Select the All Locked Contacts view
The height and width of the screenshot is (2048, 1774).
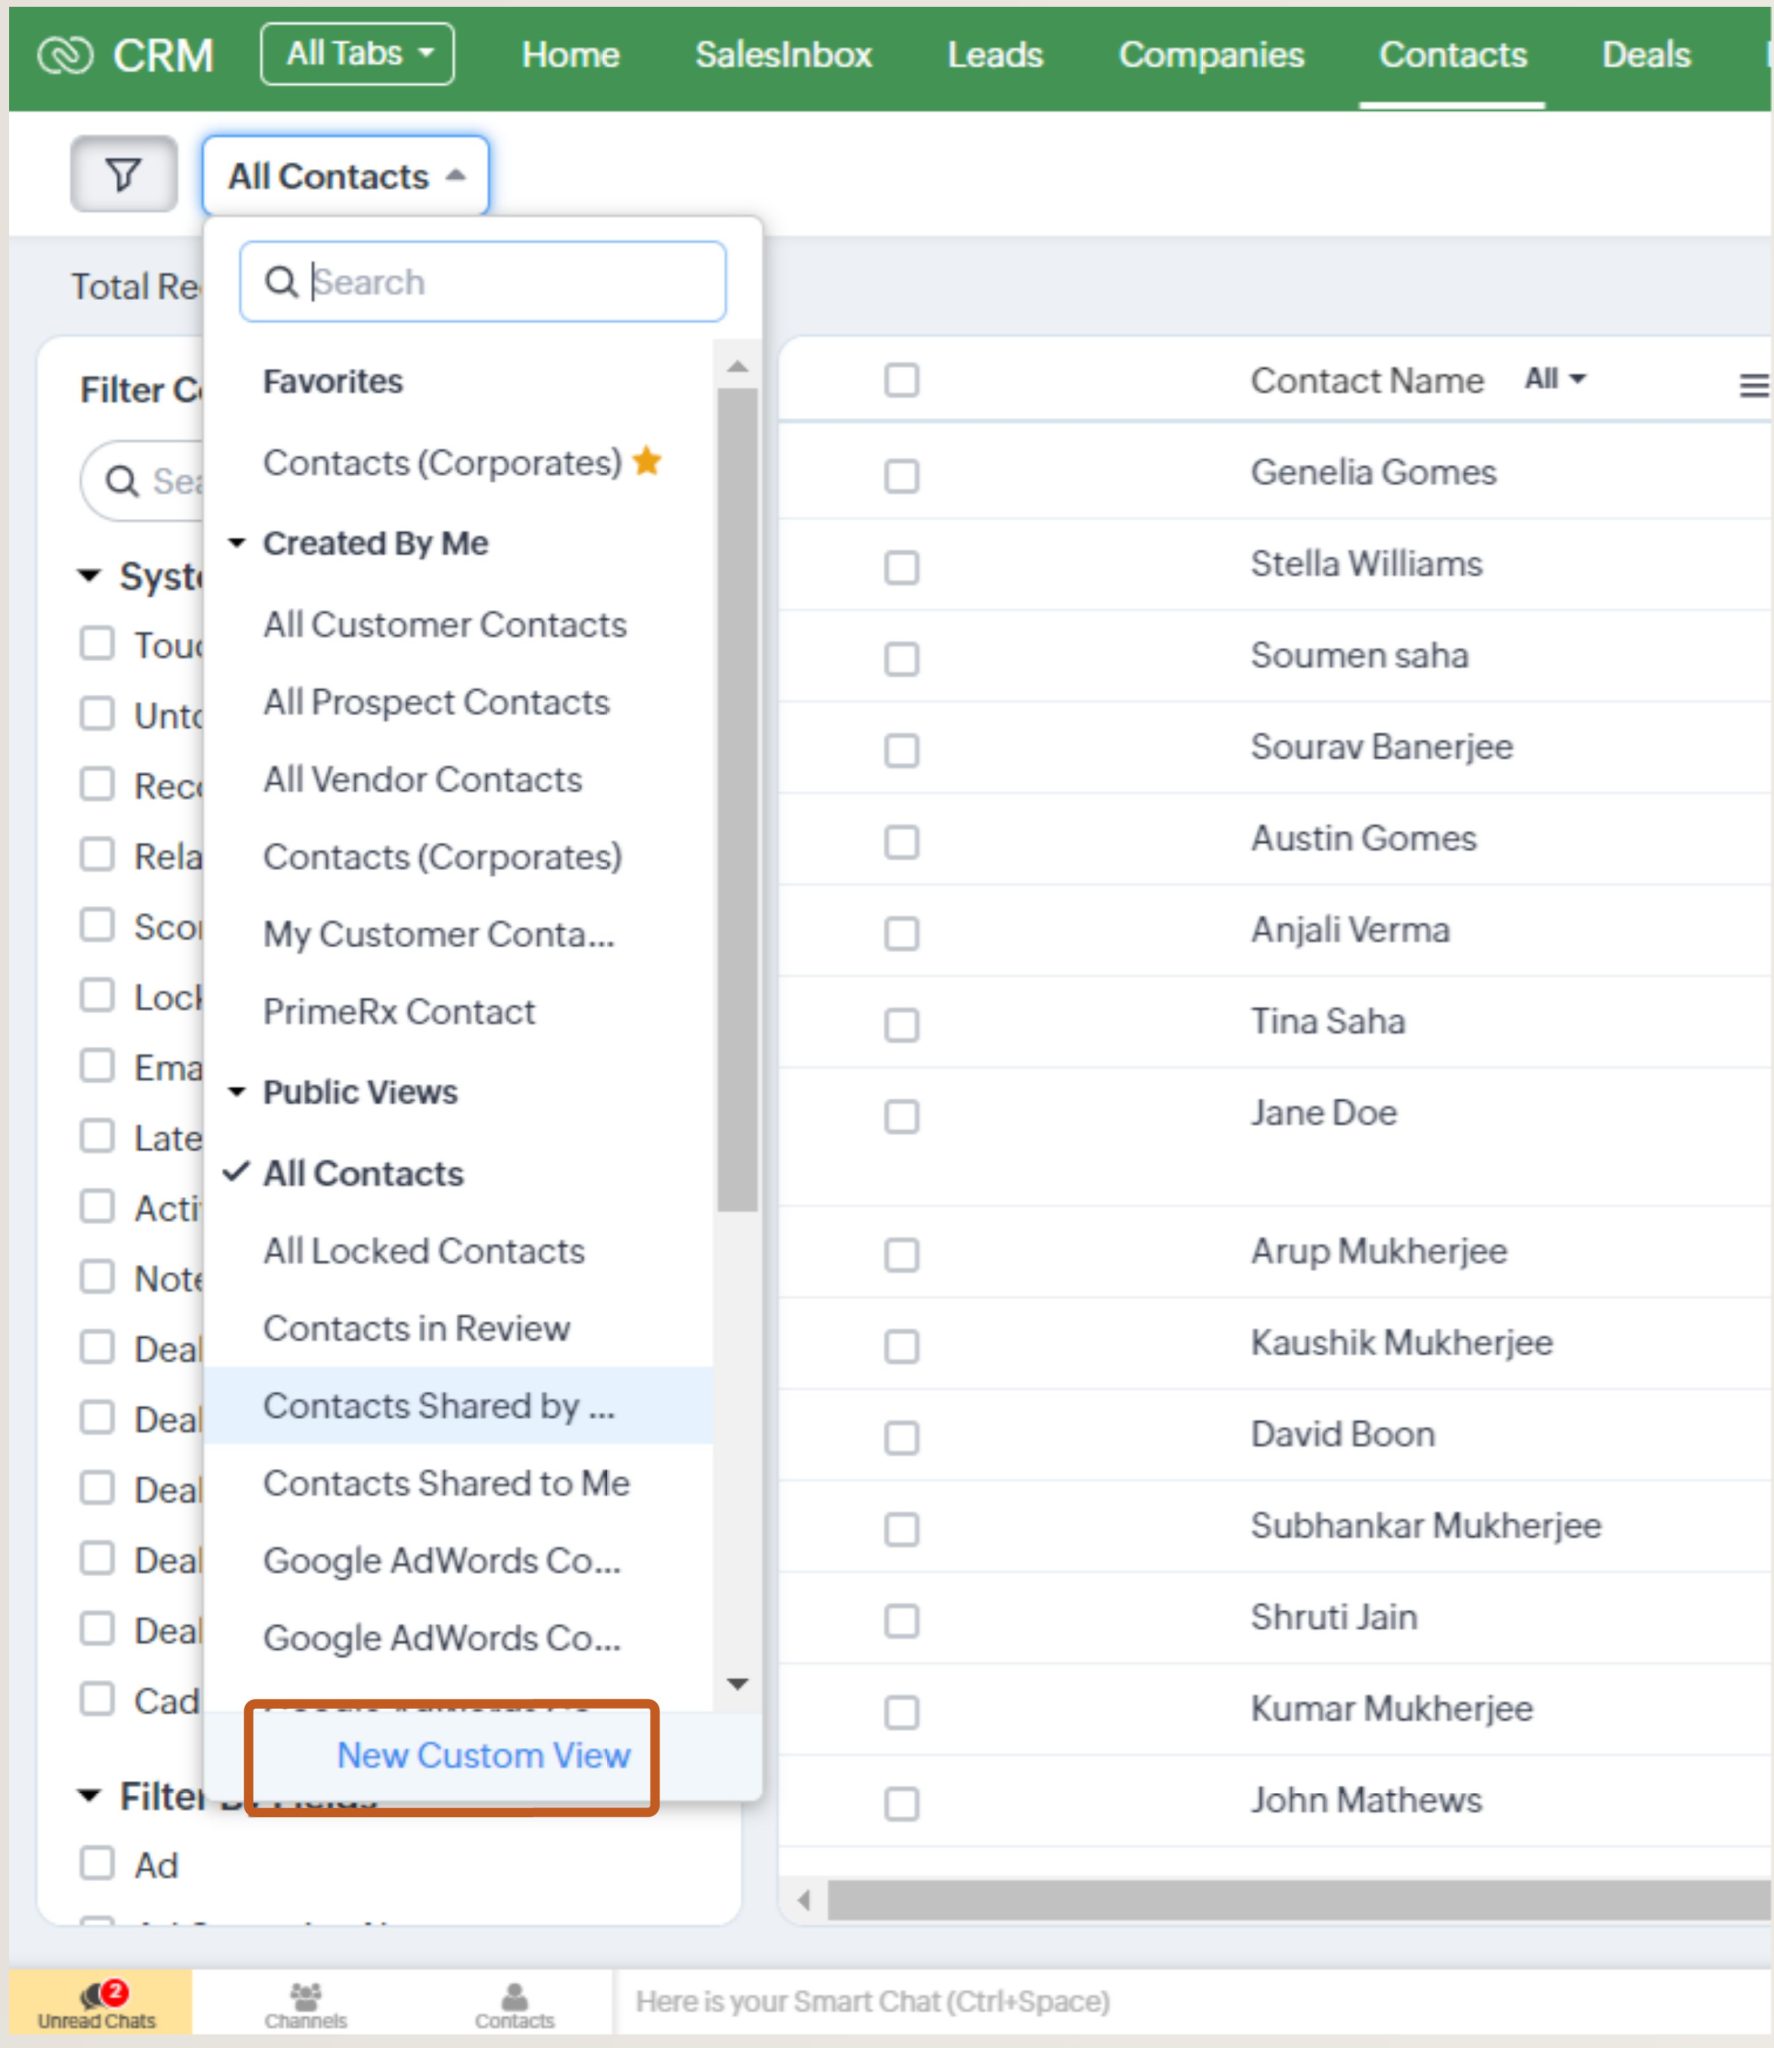coord(424,1251)
